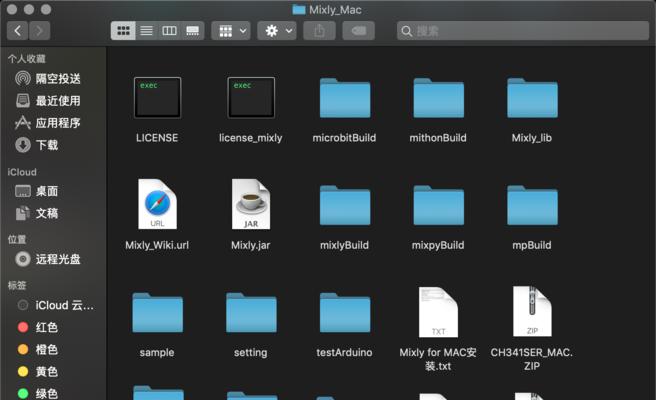Image resolution: width=656 pixels, height=400 pixels.
Task: Focus the Finder search field
Action: point(523,31)
